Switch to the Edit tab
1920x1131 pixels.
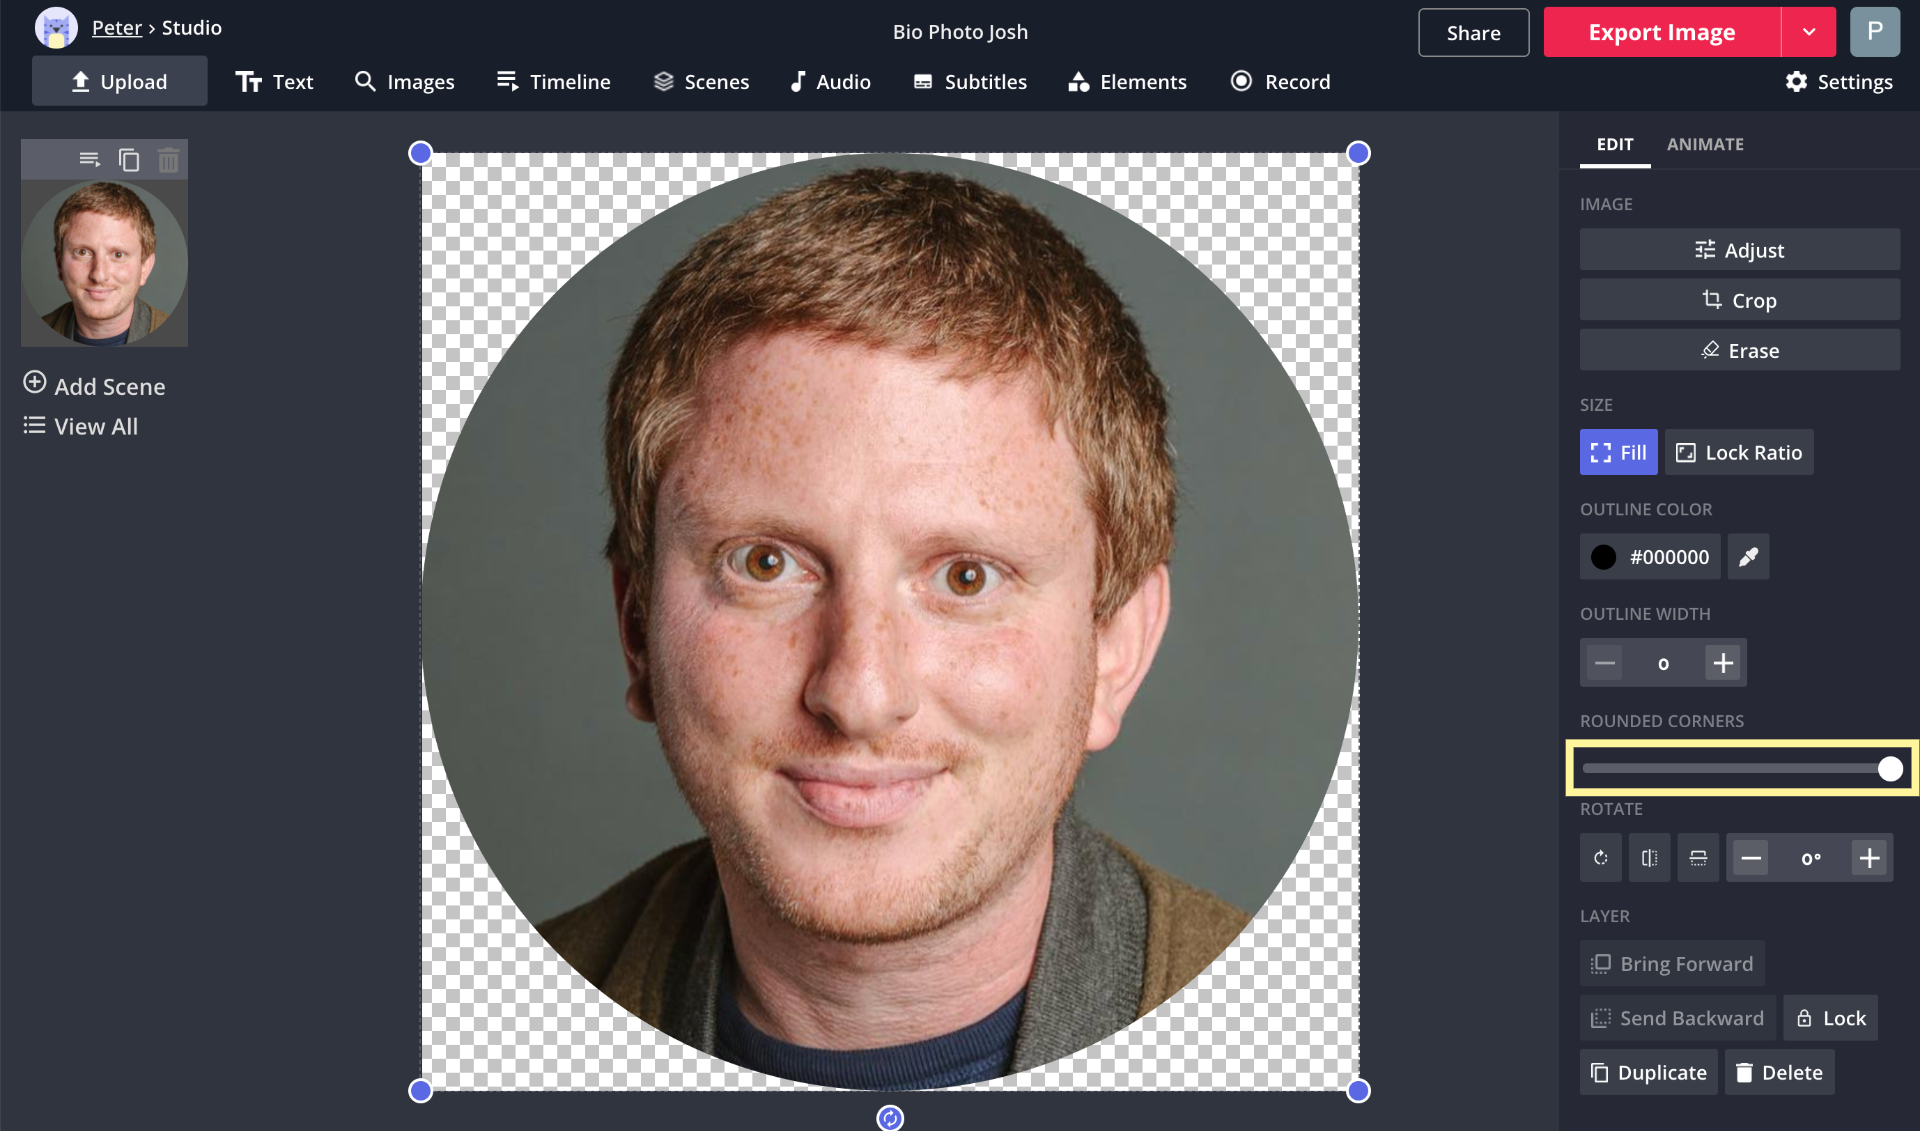pyautogui.click(x=1614, y=144)
